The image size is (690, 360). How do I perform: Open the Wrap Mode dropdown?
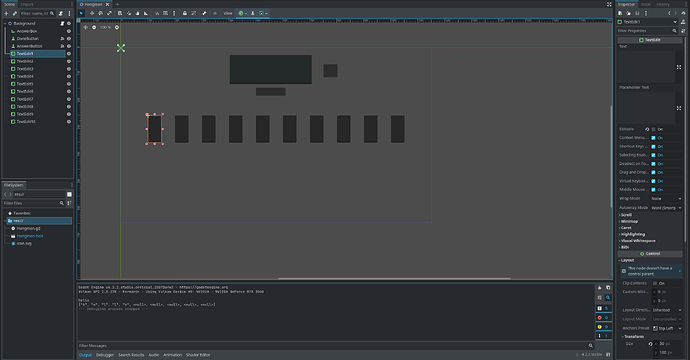coord(666,198)
